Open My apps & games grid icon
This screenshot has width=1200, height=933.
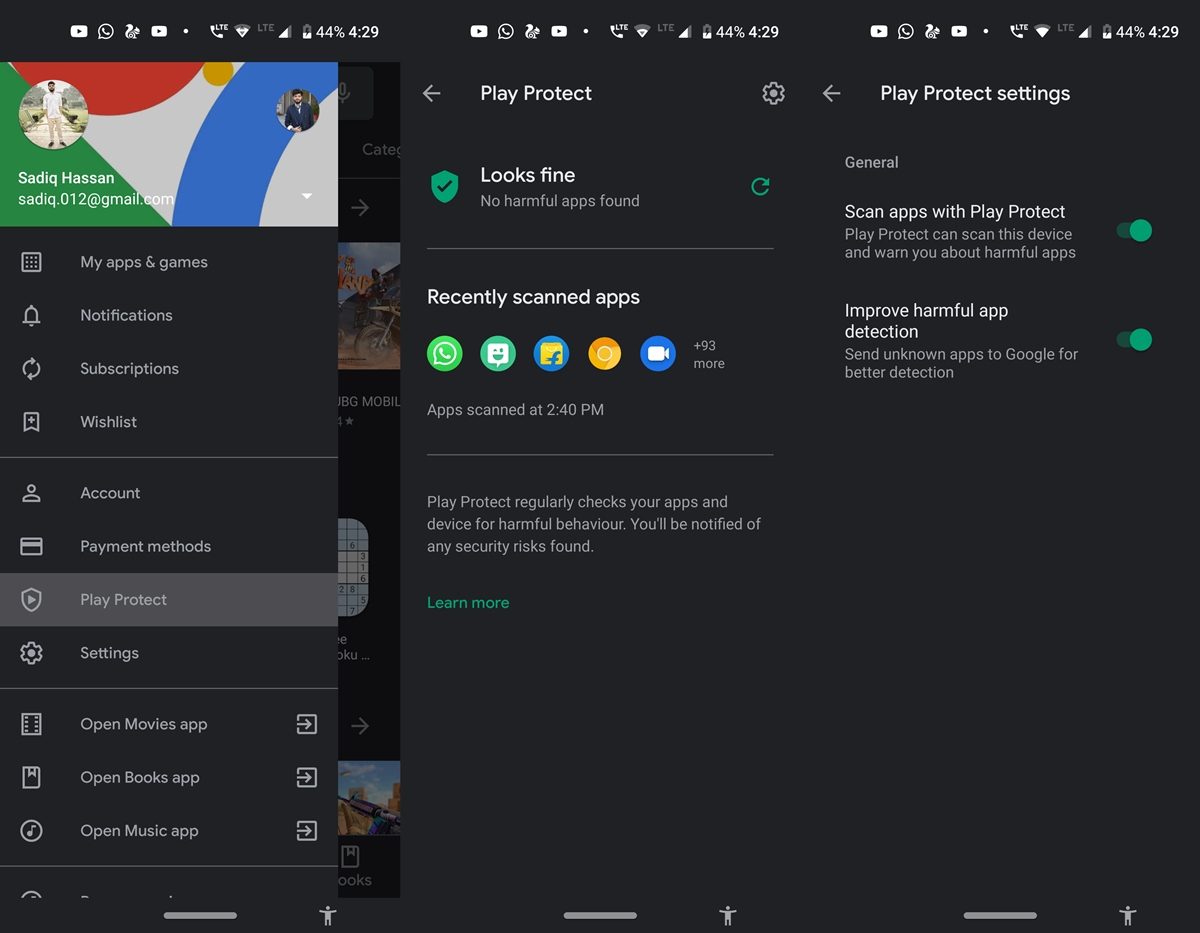(x=31, y=262)
